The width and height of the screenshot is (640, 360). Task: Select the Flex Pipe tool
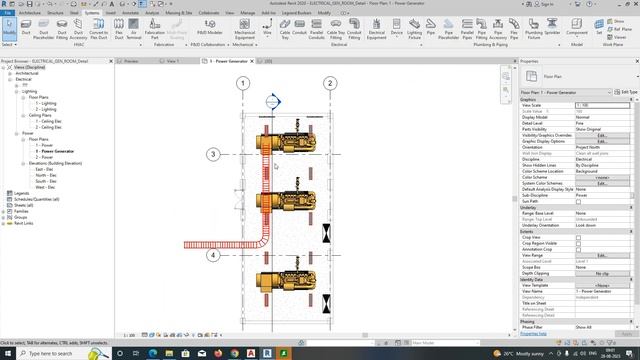[514, 29]
